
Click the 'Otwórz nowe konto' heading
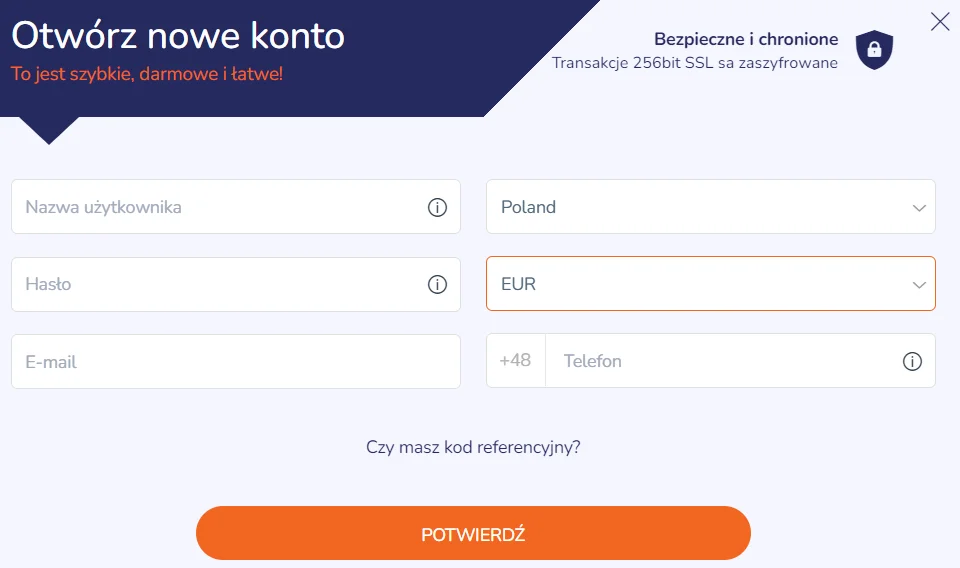point(178,36)
